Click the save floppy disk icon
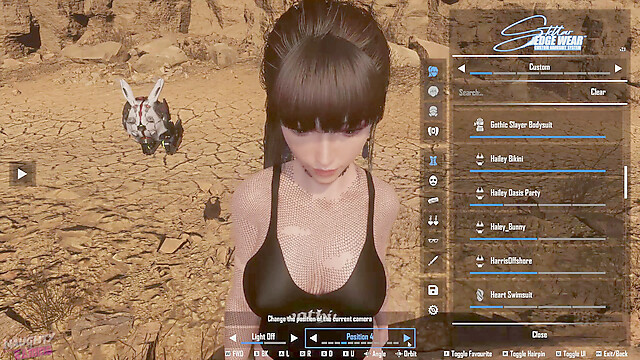The image size is (640, 360). click(x=433, y=290)
